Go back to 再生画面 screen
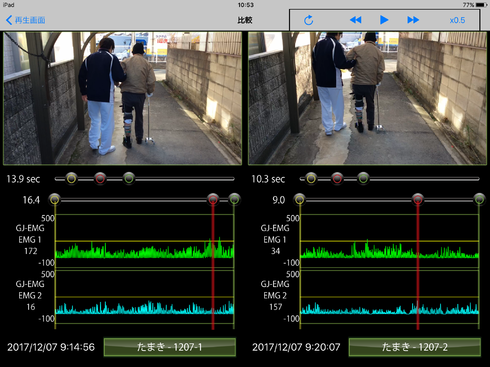 point(26,20)
